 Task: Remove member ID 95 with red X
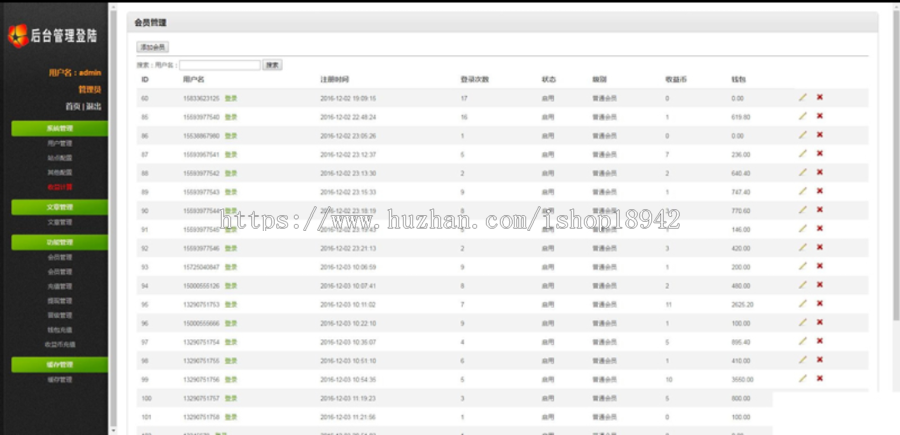820,304
